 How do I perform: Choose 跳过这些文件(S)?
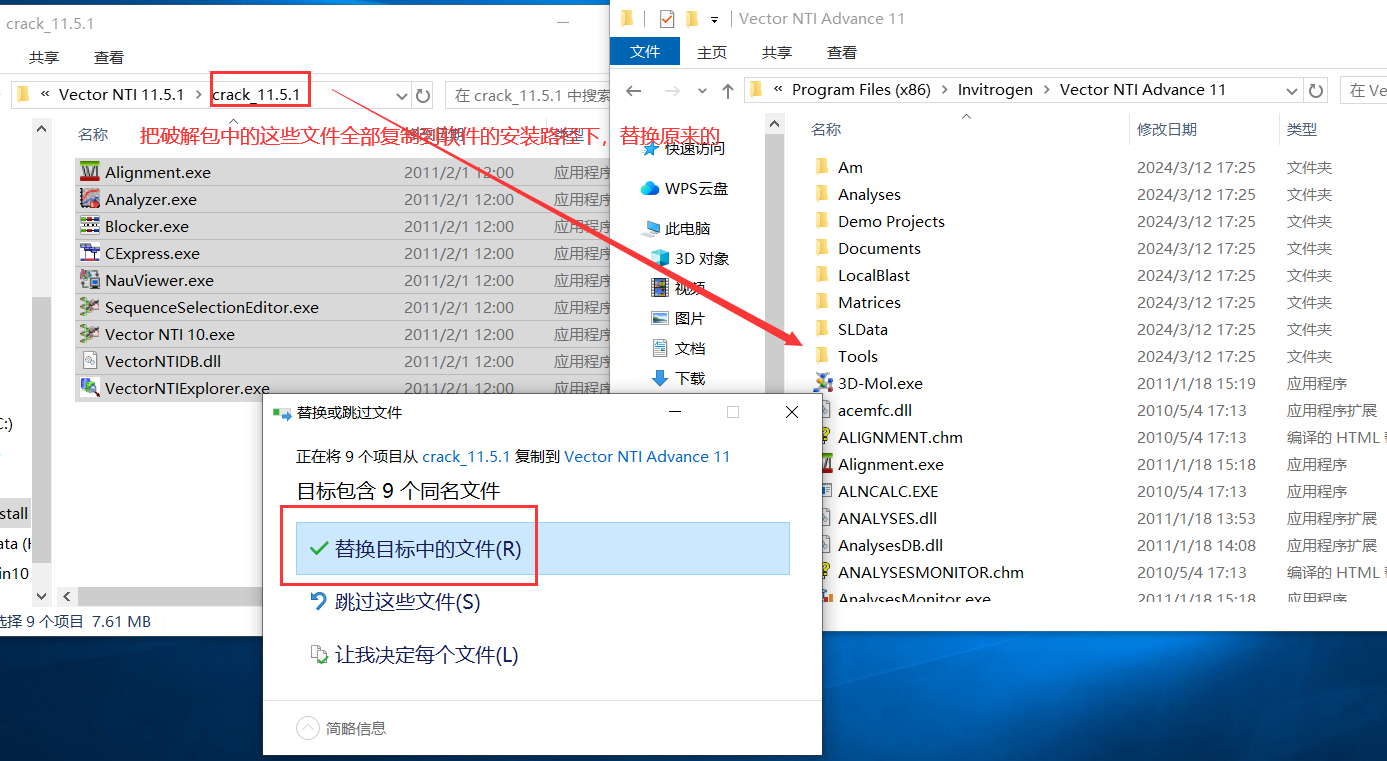[394, 602]
